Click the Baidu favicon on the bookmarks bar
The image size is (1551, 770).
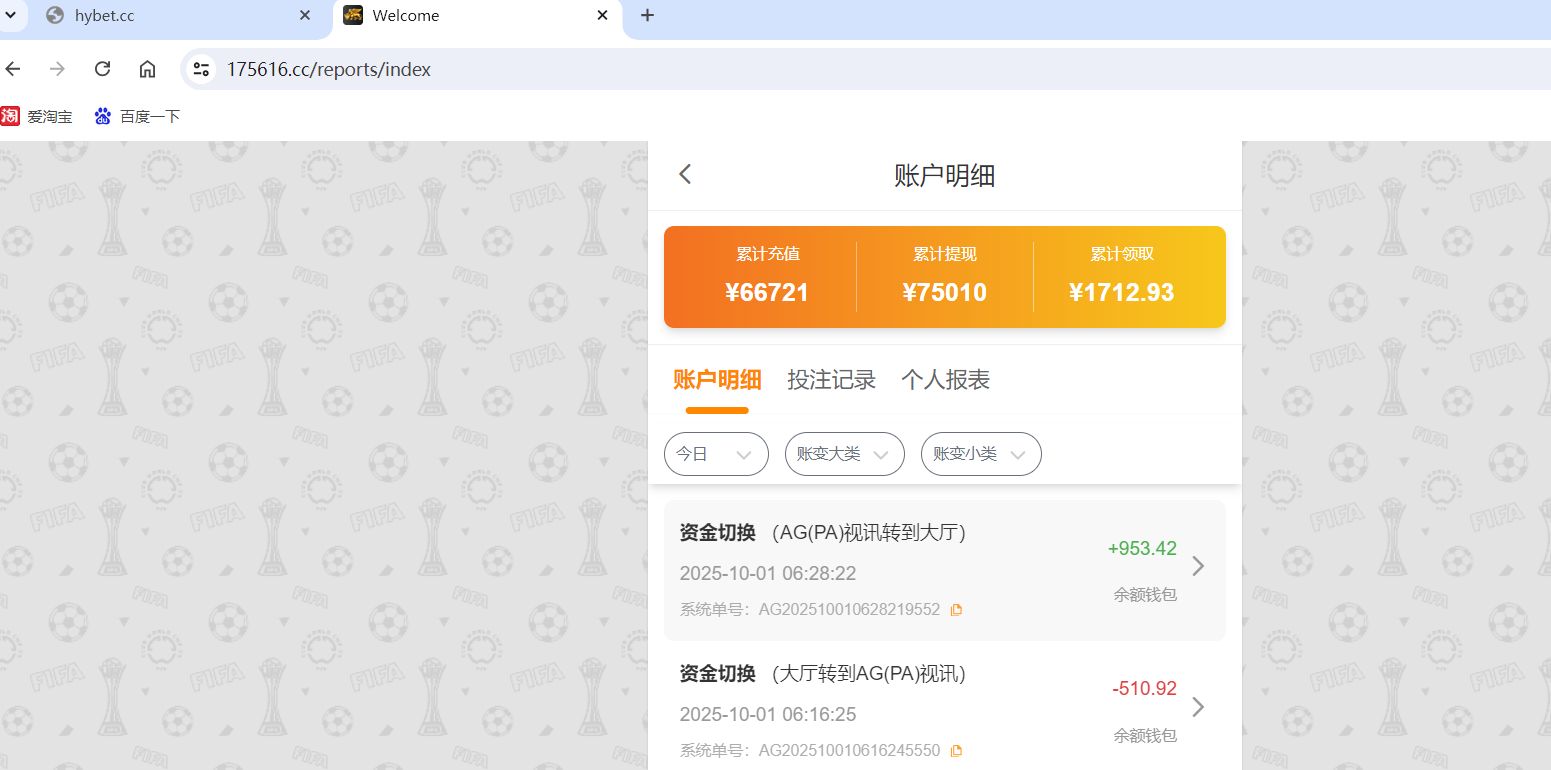tap(101, 115)
